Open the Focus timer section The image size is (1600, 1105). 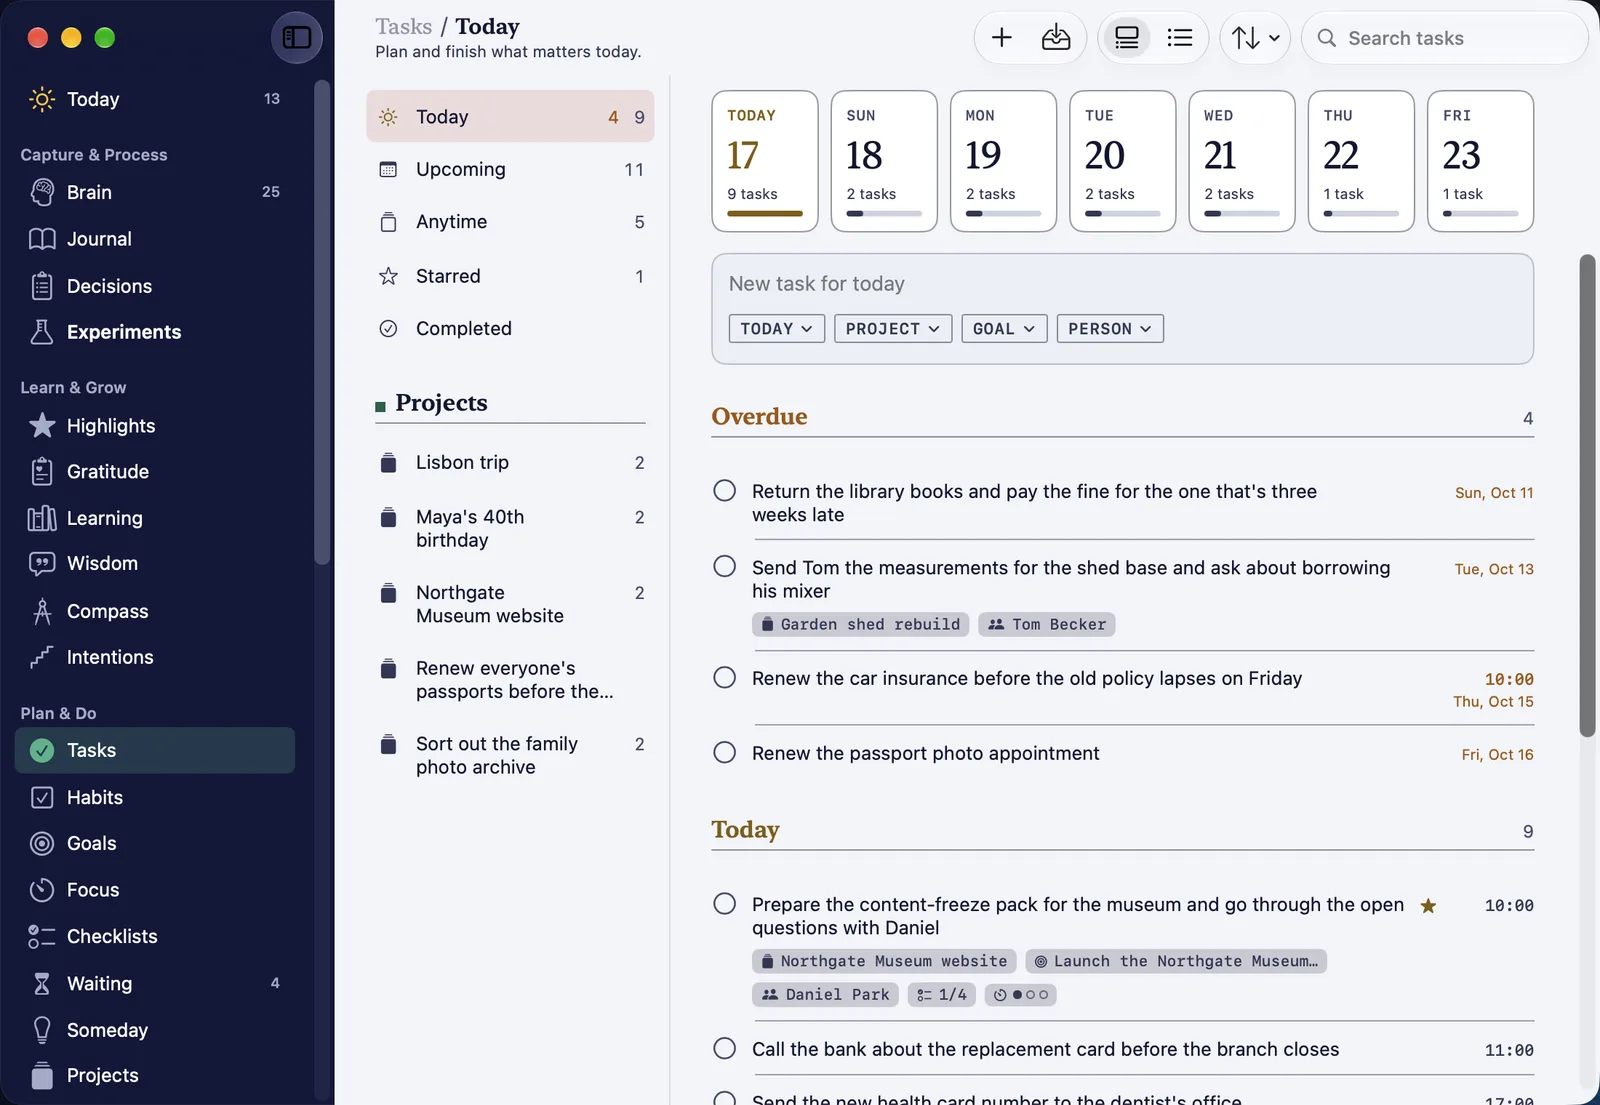click(155, 890)
